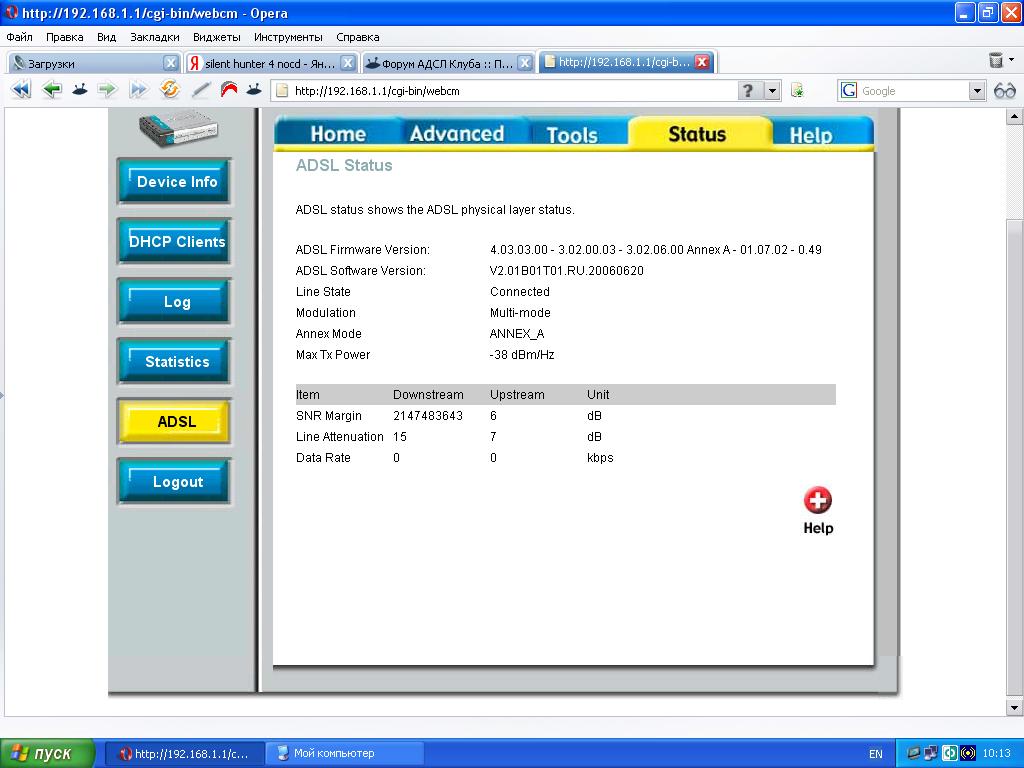Click the Fast Forward navigation icon
The width and height of the screenshot is (1024, 768).
(138, 90)
